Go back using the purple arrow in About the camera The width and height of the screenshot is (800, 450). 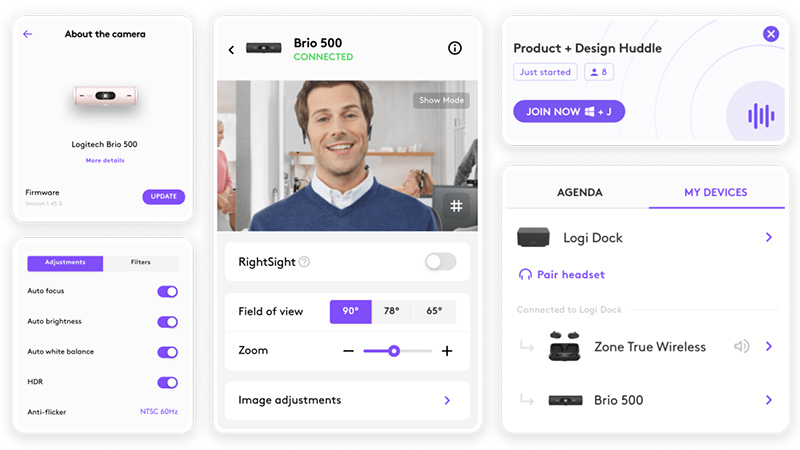[28, 34]
